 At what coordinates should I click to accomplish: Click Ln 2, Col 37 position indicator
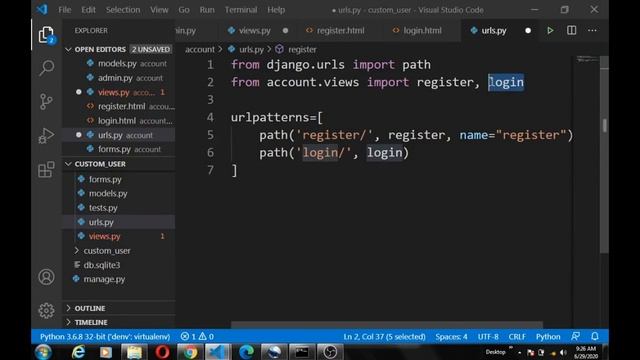tap(384, 336)
